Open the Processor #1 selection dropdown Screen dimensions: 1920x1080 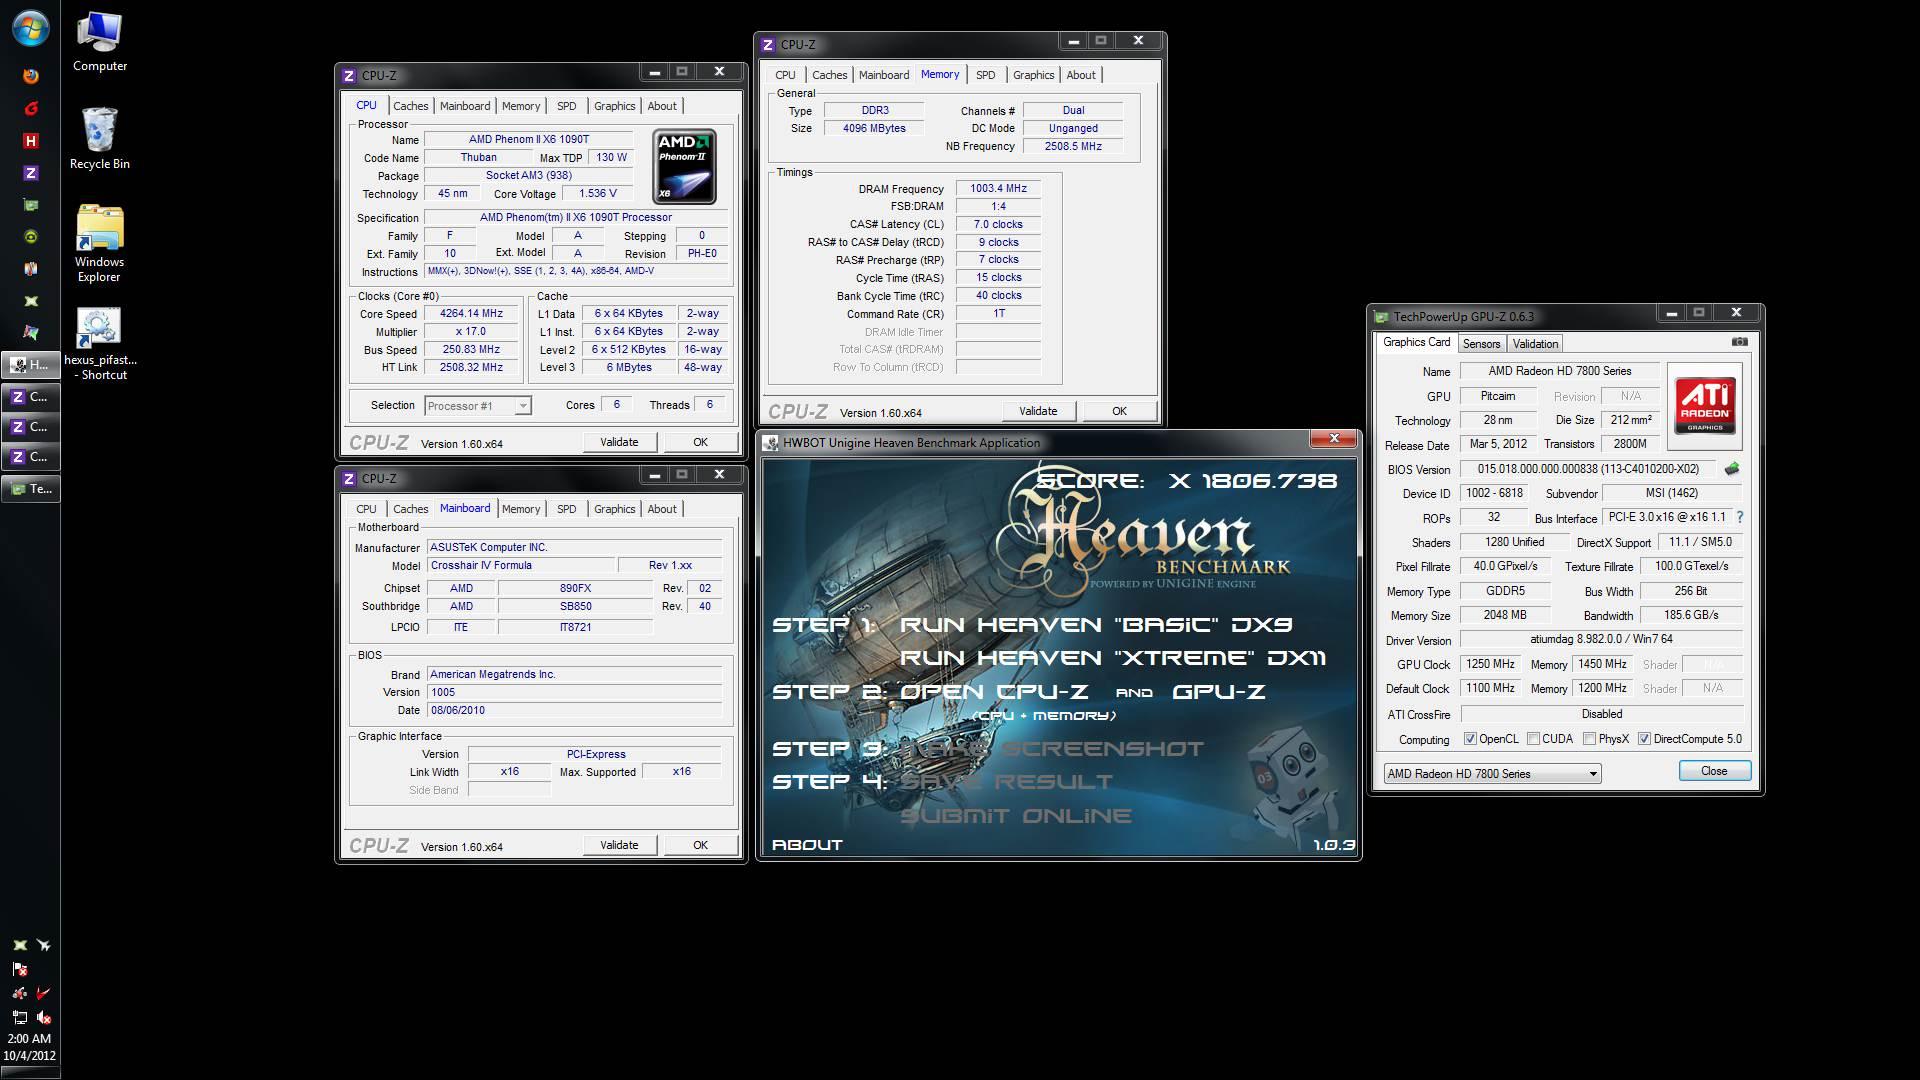pos(478,406)
